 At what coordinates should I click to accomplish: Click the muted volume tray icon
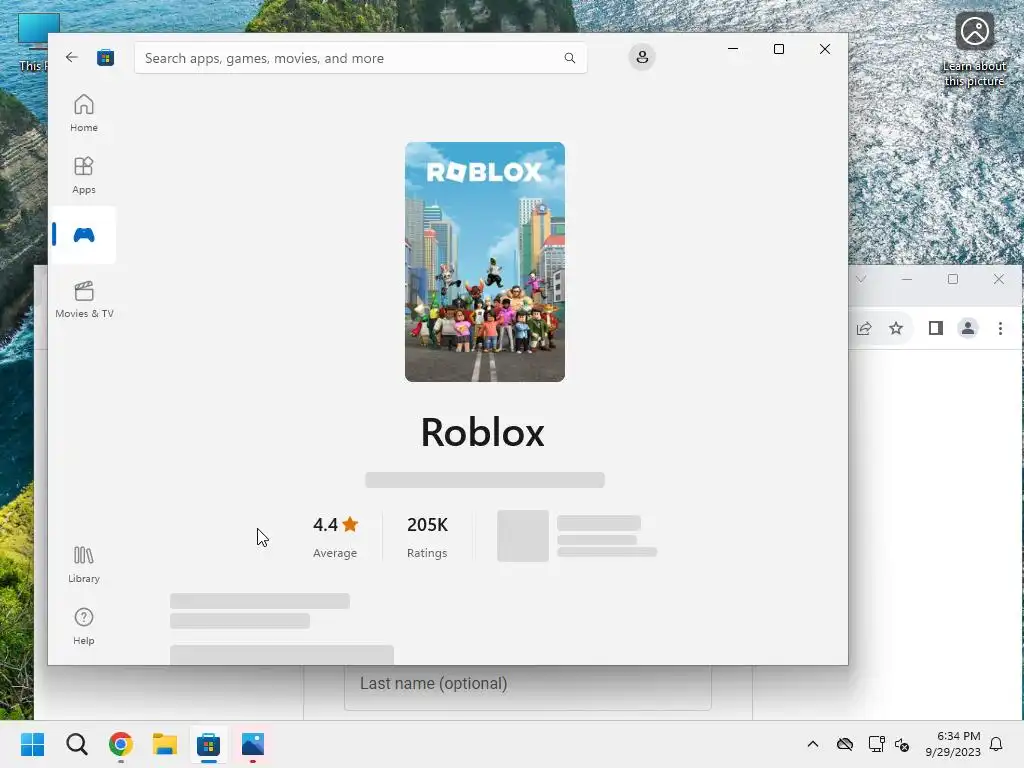(902, 744)
